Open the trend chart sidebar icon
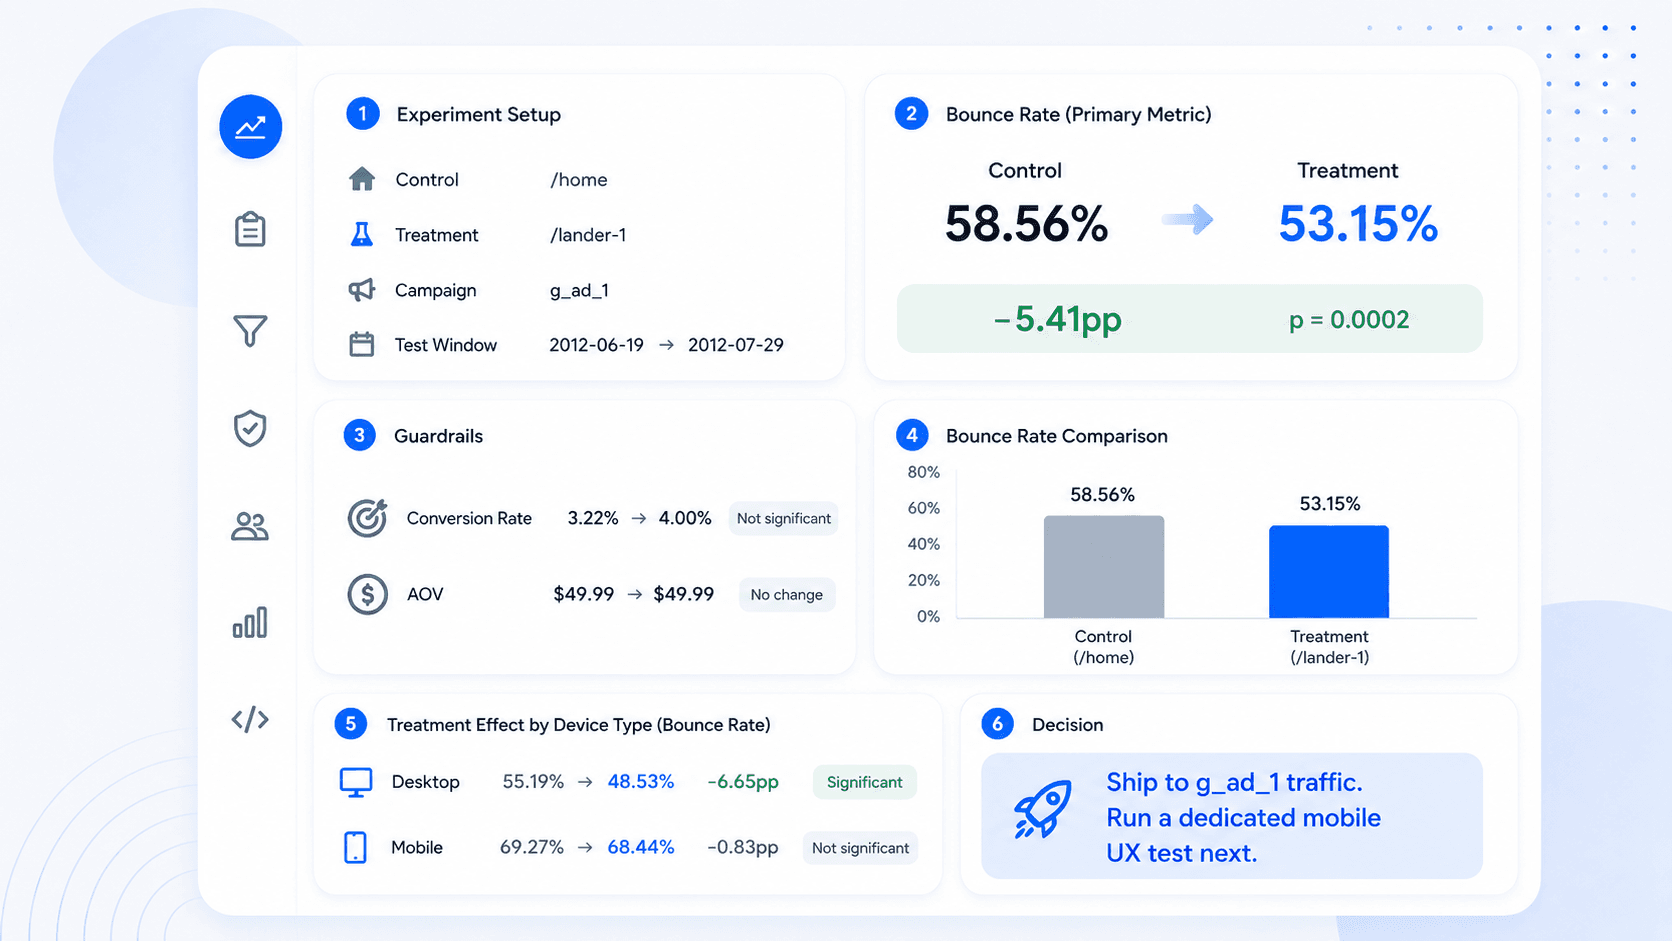This screenshot has width=1672, height=941. tap(250, 127)
